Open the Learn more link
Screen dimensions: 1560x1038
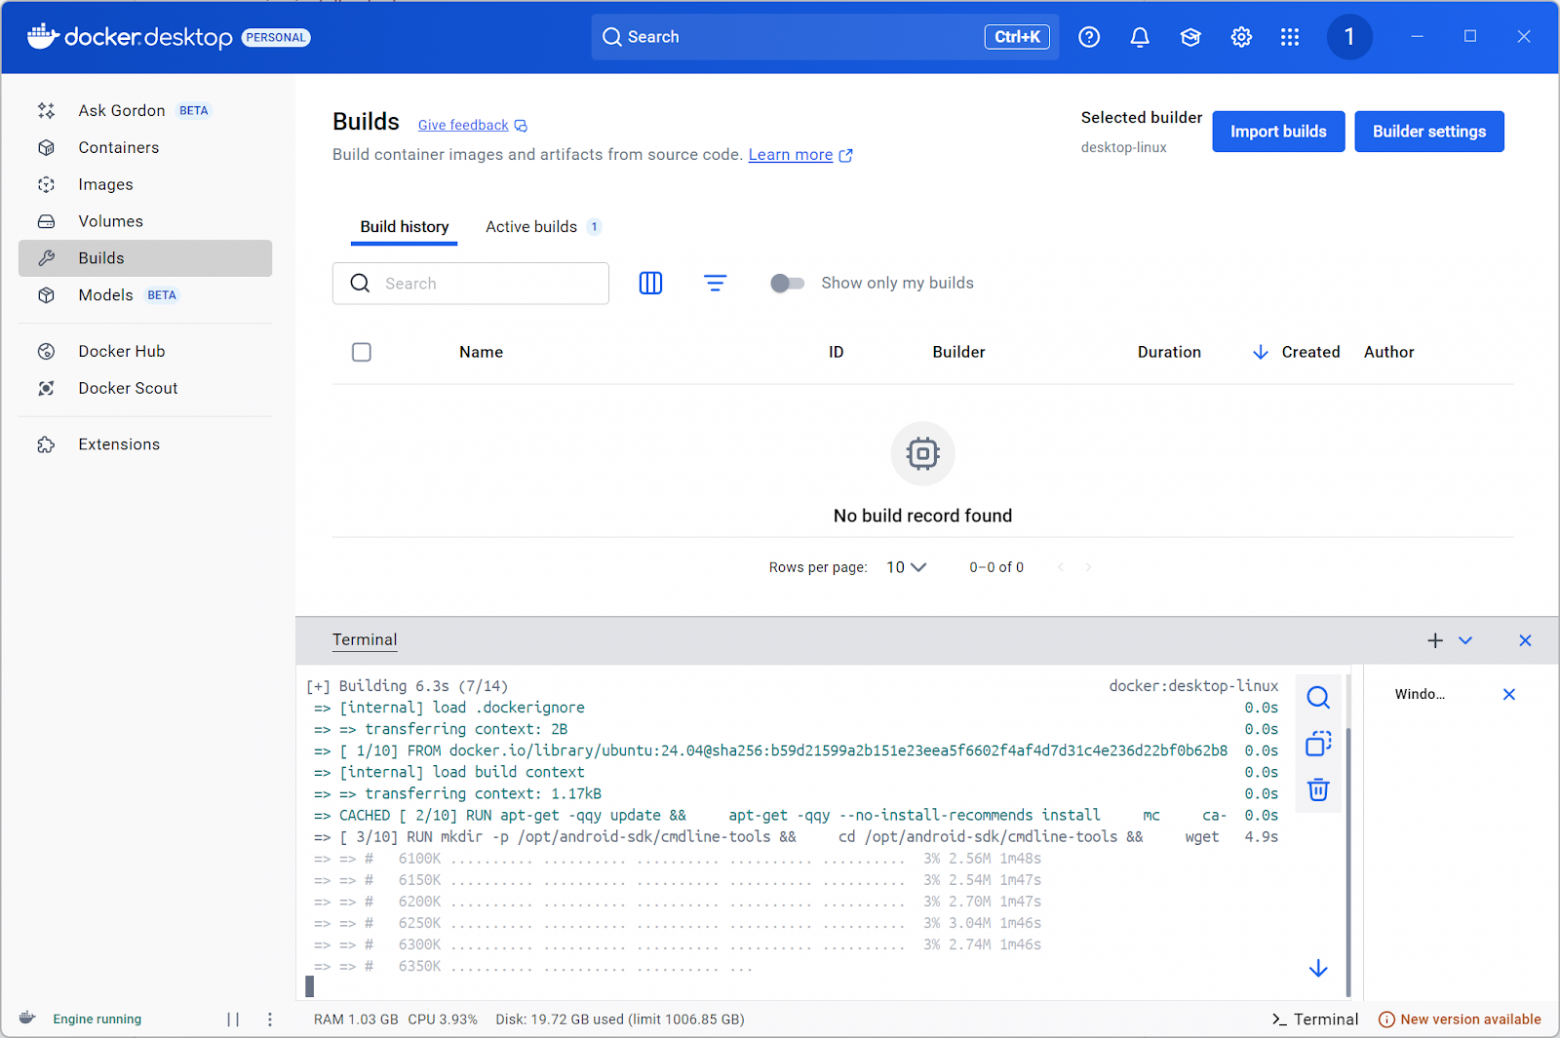800,155
